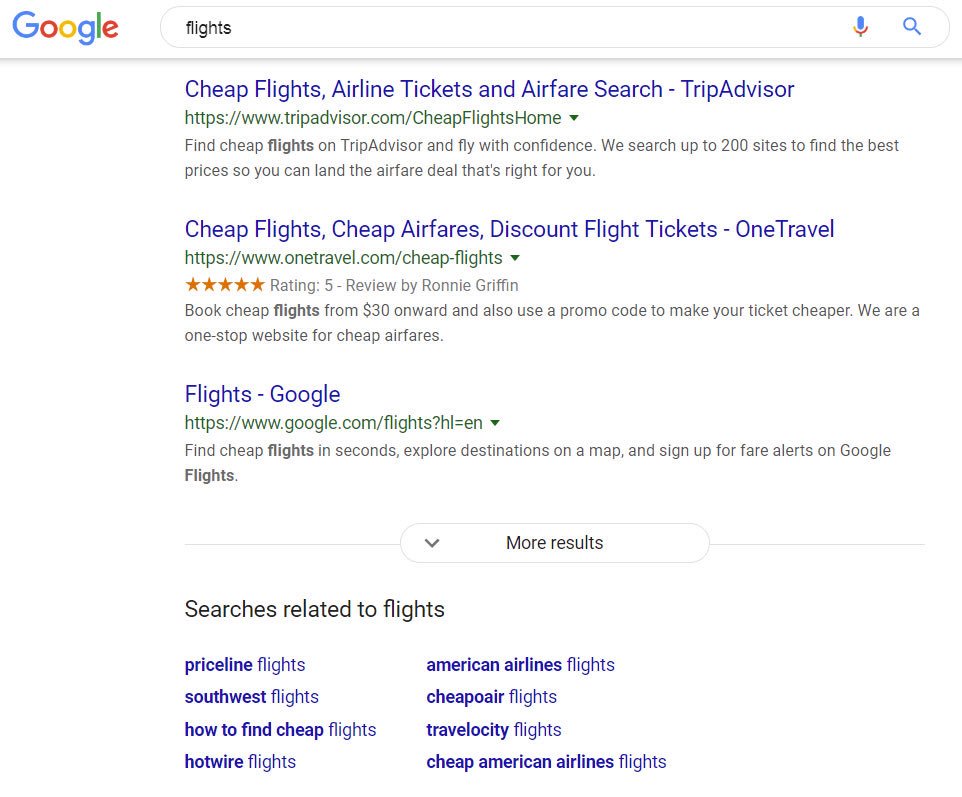This screenshot has height=797, width=962.
Task: Expand More results with the chevron
Action: click(432, 543)
